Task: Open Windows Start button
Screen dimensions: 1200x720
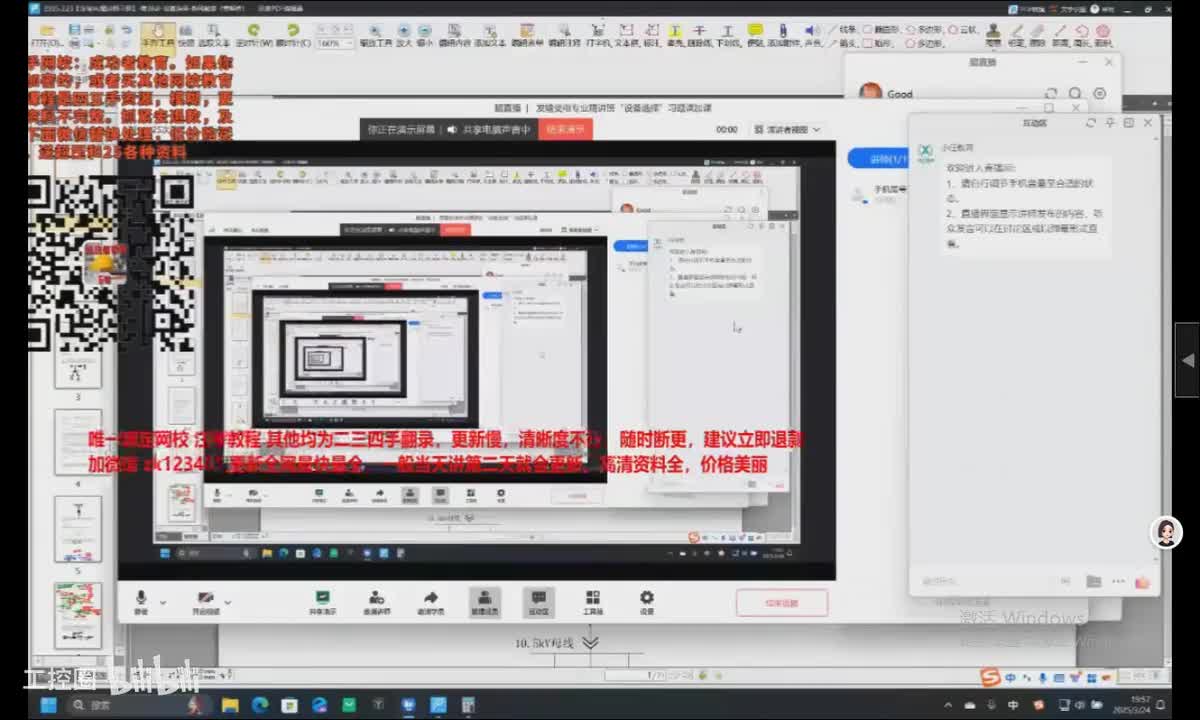Action: pyautogui.click(x=47, y=705)
